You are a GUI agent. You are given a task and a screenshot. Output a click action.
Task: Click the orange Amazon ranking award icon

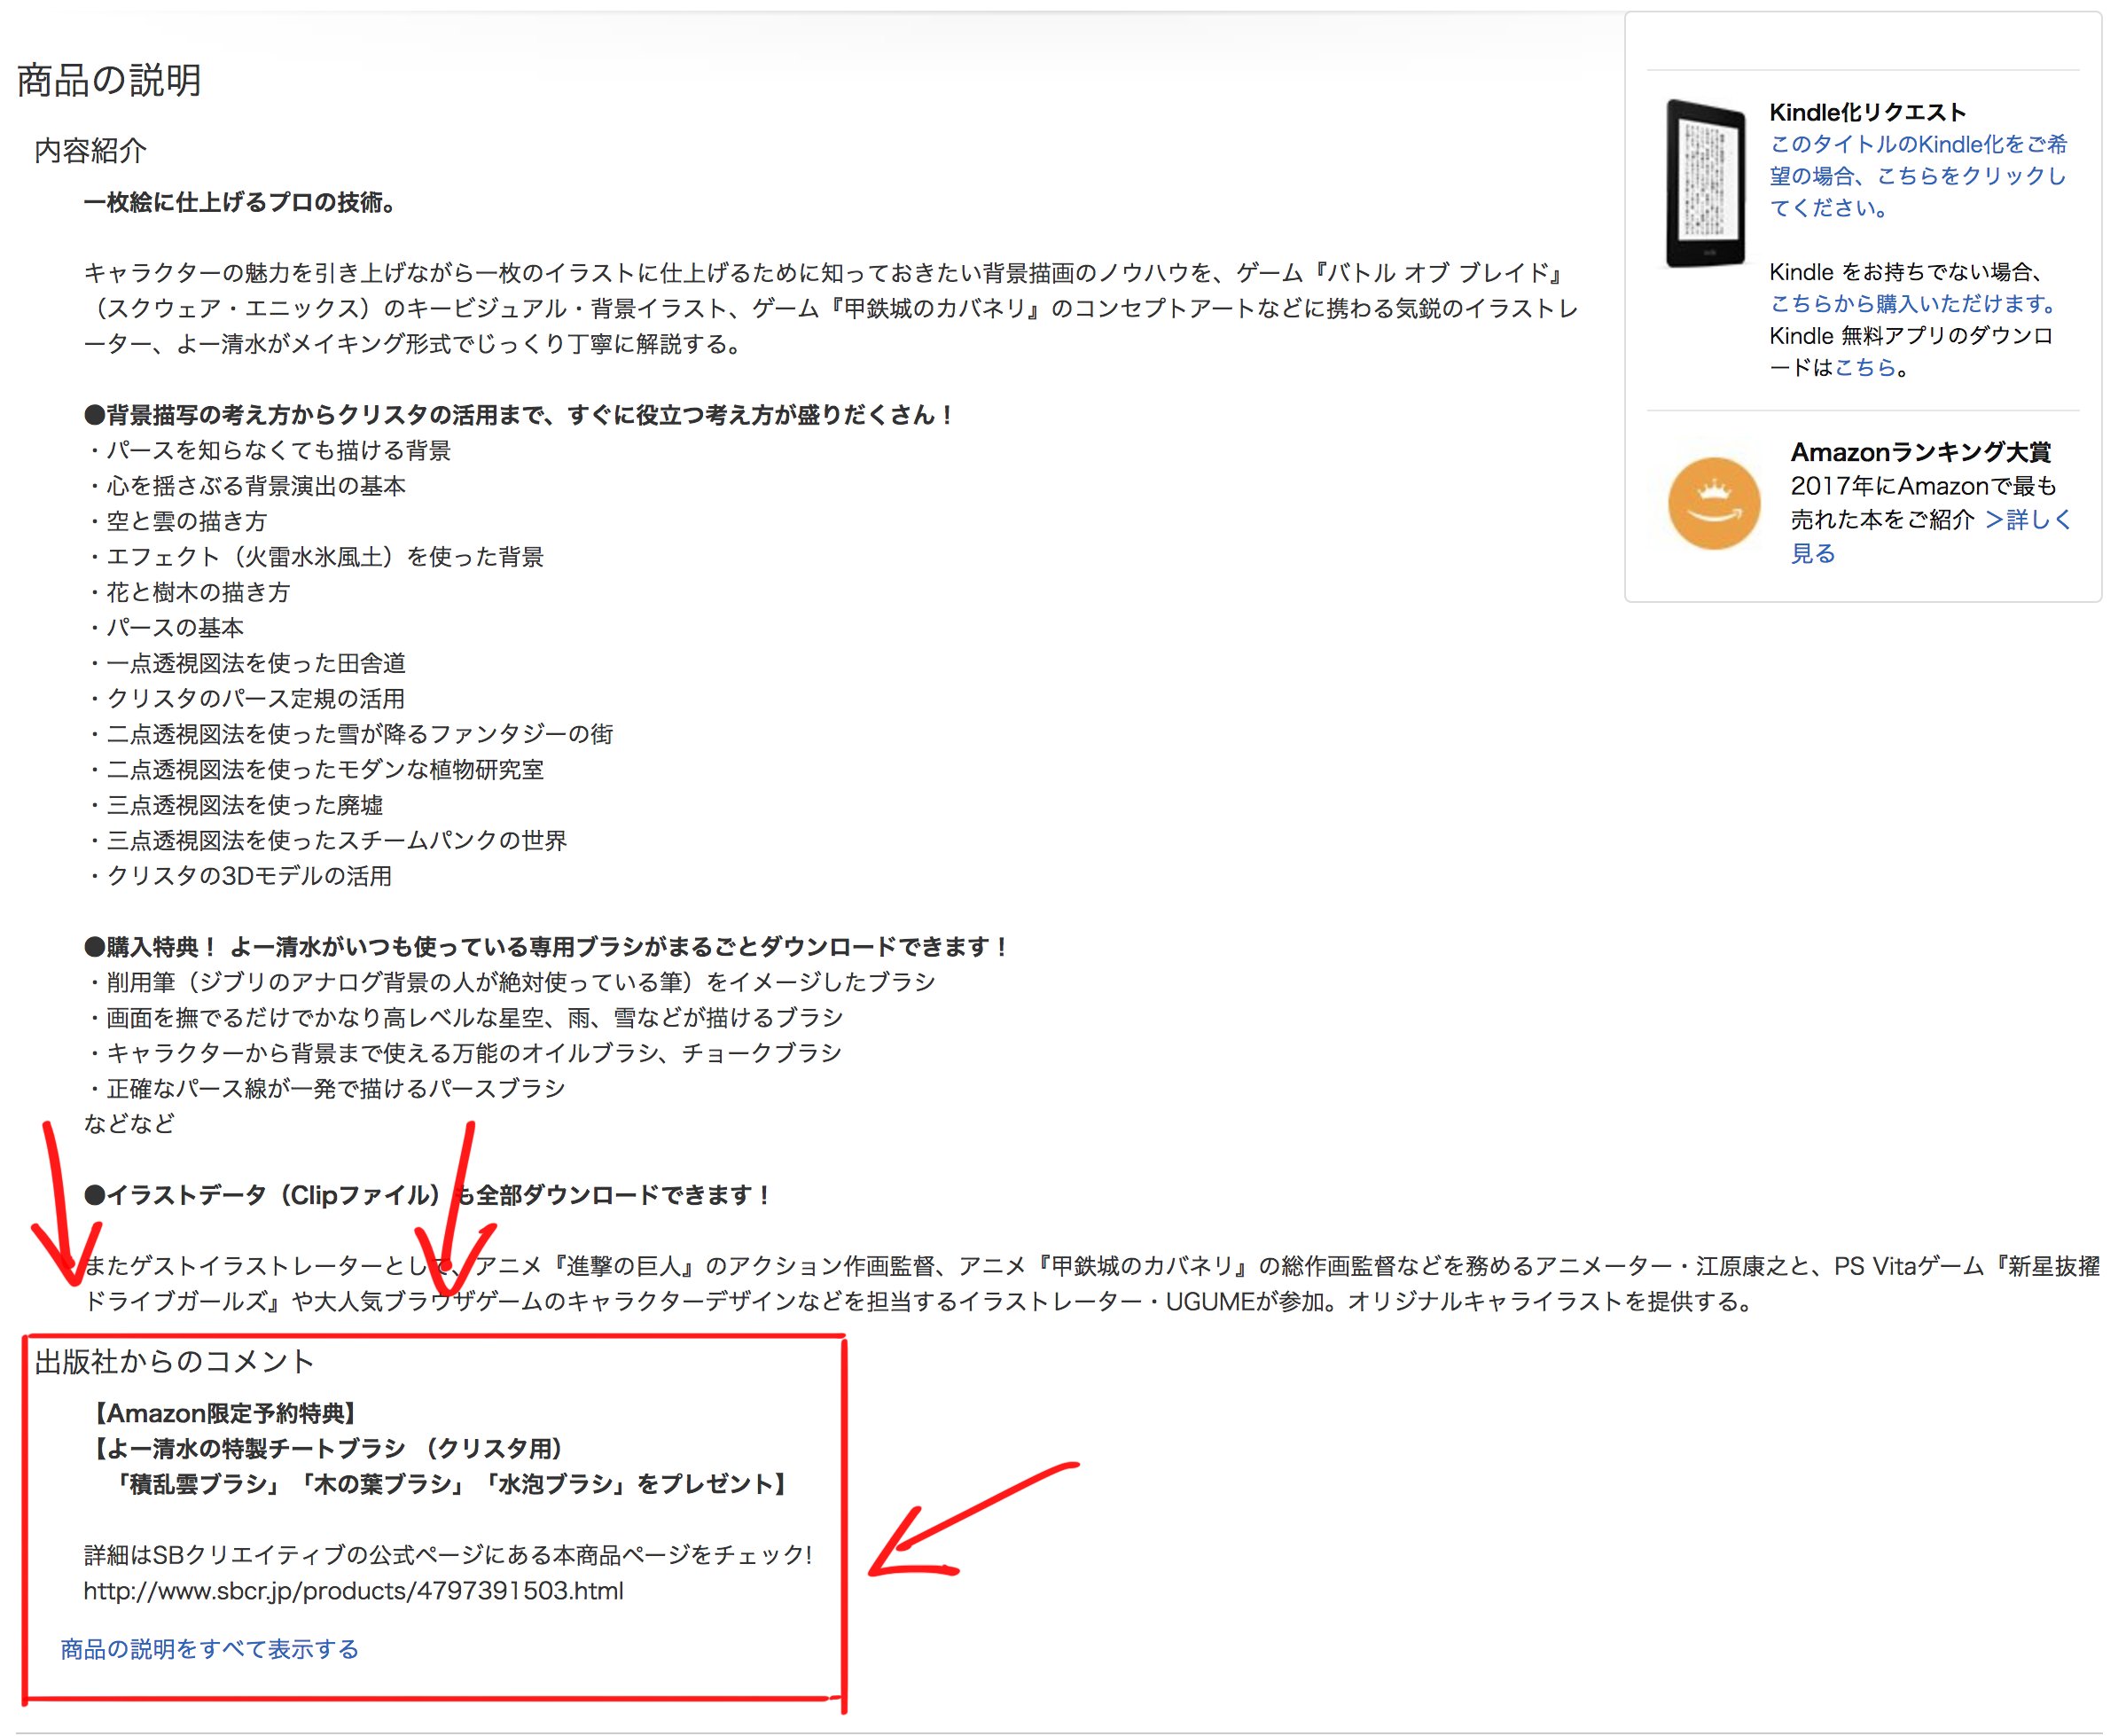pos(1714,503)
